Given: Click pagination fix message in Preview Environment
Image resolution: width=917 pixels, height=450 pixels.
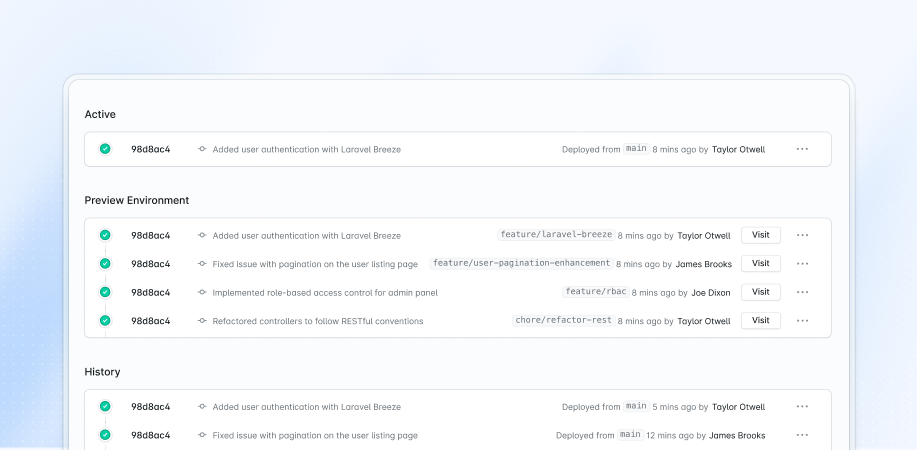Looking at the screenshot, I should [315, 264].
